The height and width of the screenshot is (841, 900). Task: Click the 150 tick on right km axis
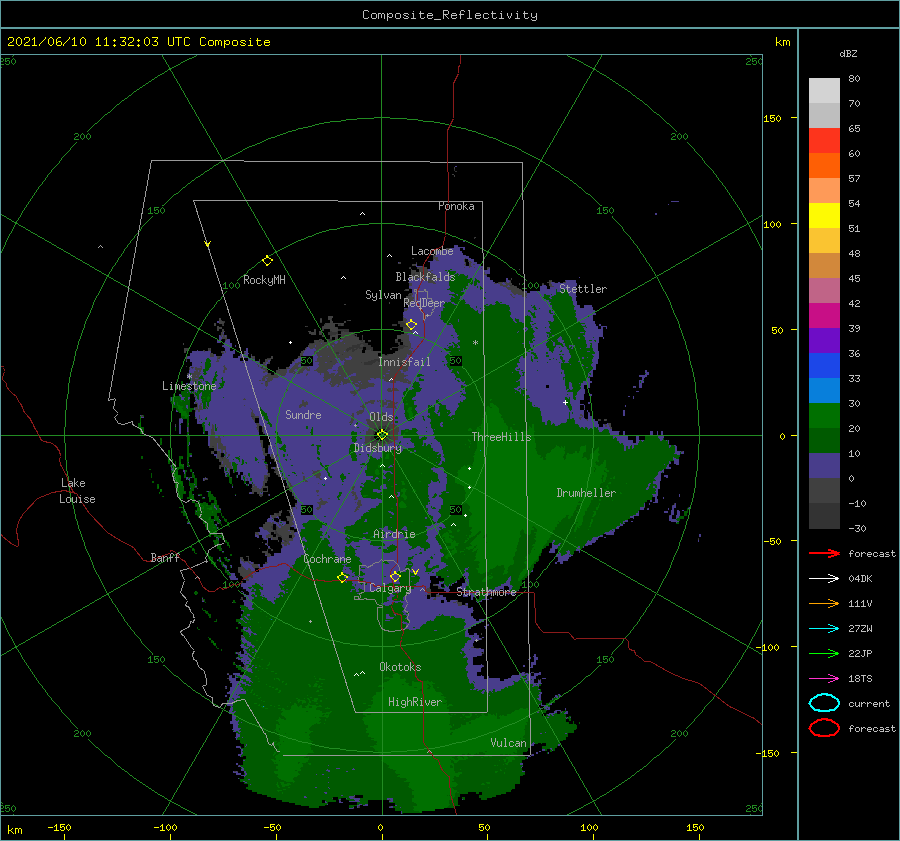click(x=773, y=118)
